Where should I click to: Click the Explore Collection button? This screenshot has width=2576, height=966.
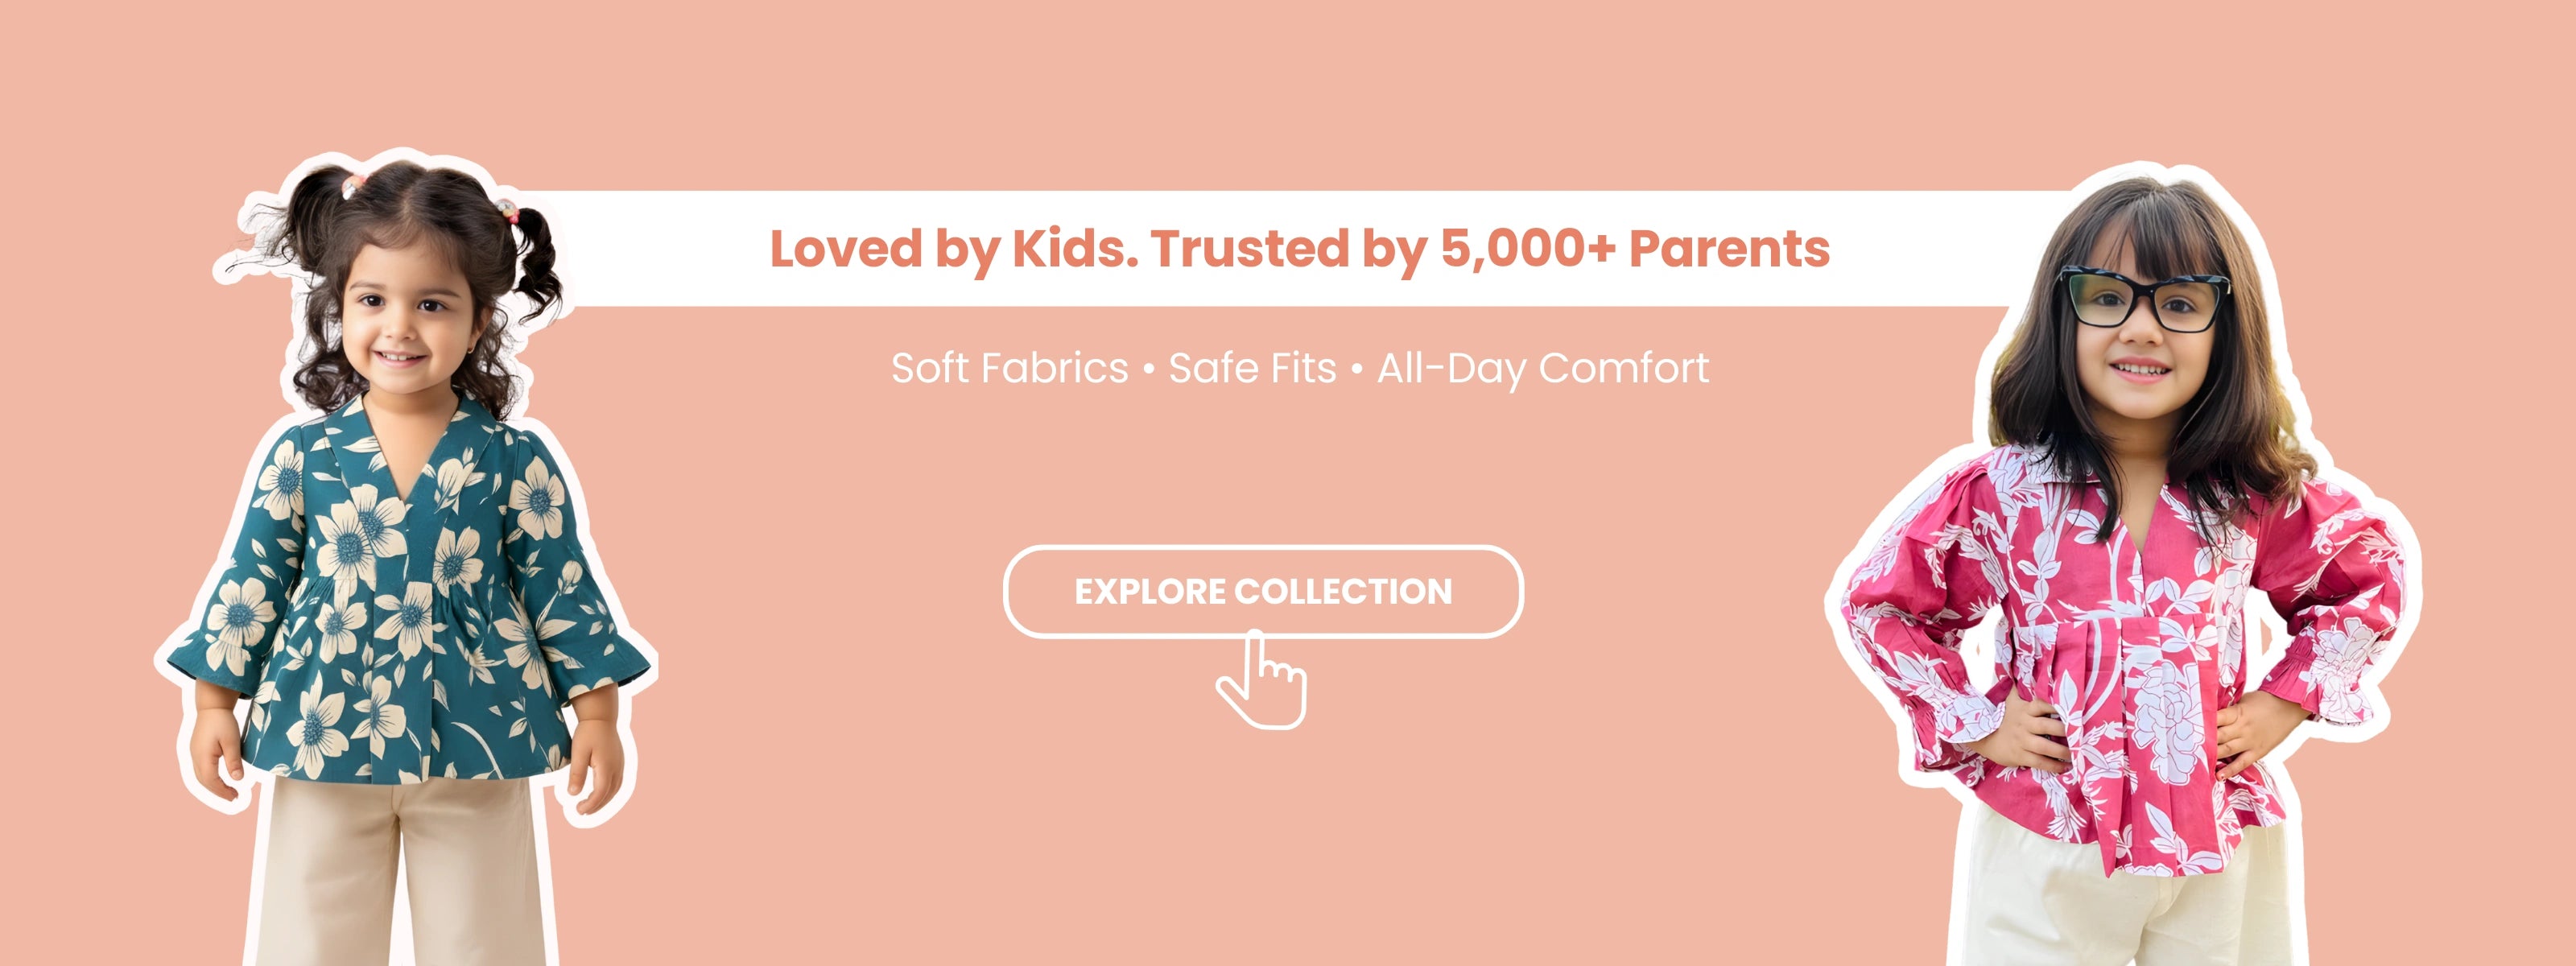[1262, 591]
